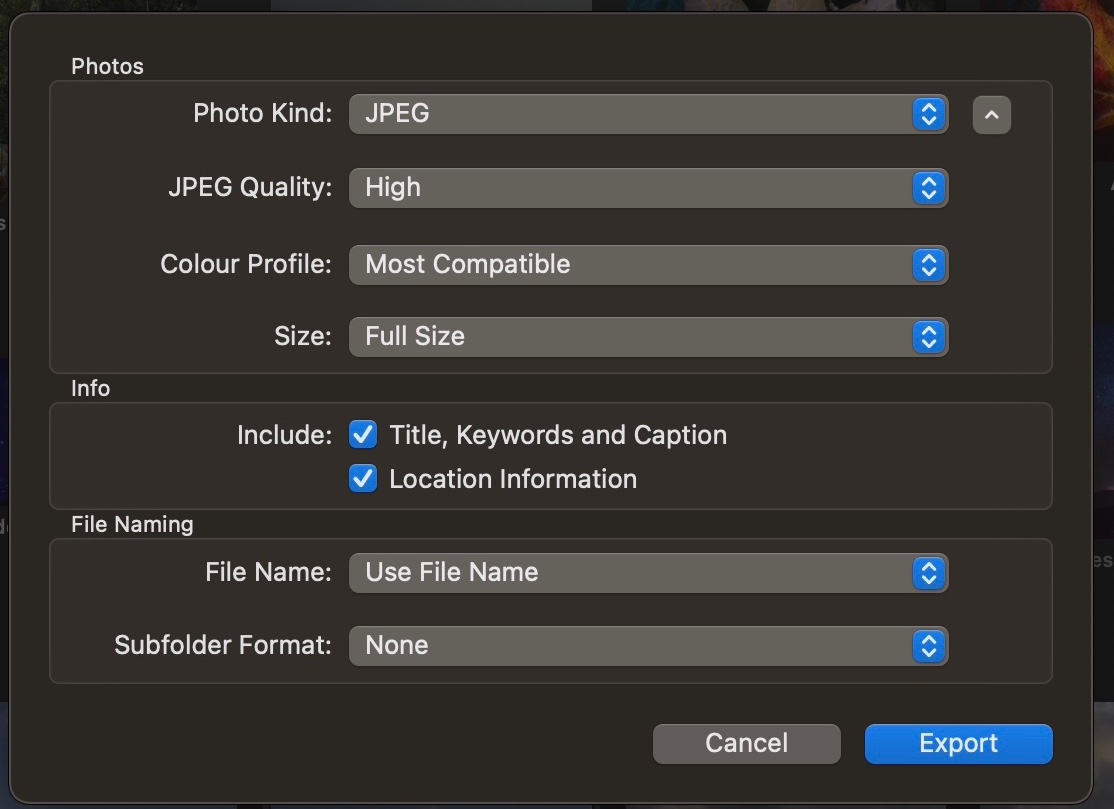Click the File Name stepper arrows icon
Viewport: 1114px width, 809px height.
coord(929,573)
